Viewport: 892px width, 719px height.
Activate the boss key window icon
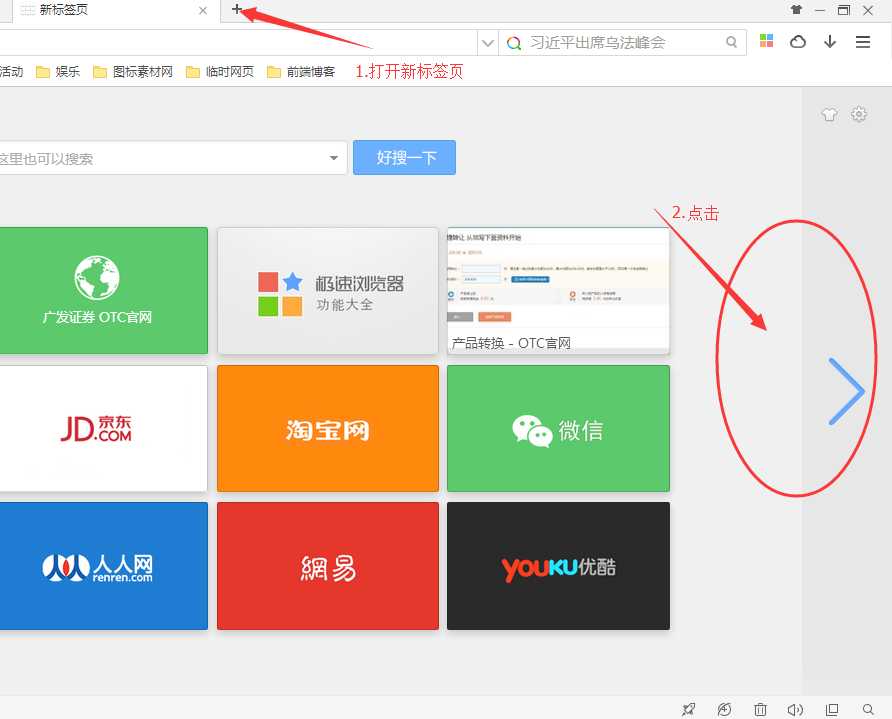coord(831,709)
